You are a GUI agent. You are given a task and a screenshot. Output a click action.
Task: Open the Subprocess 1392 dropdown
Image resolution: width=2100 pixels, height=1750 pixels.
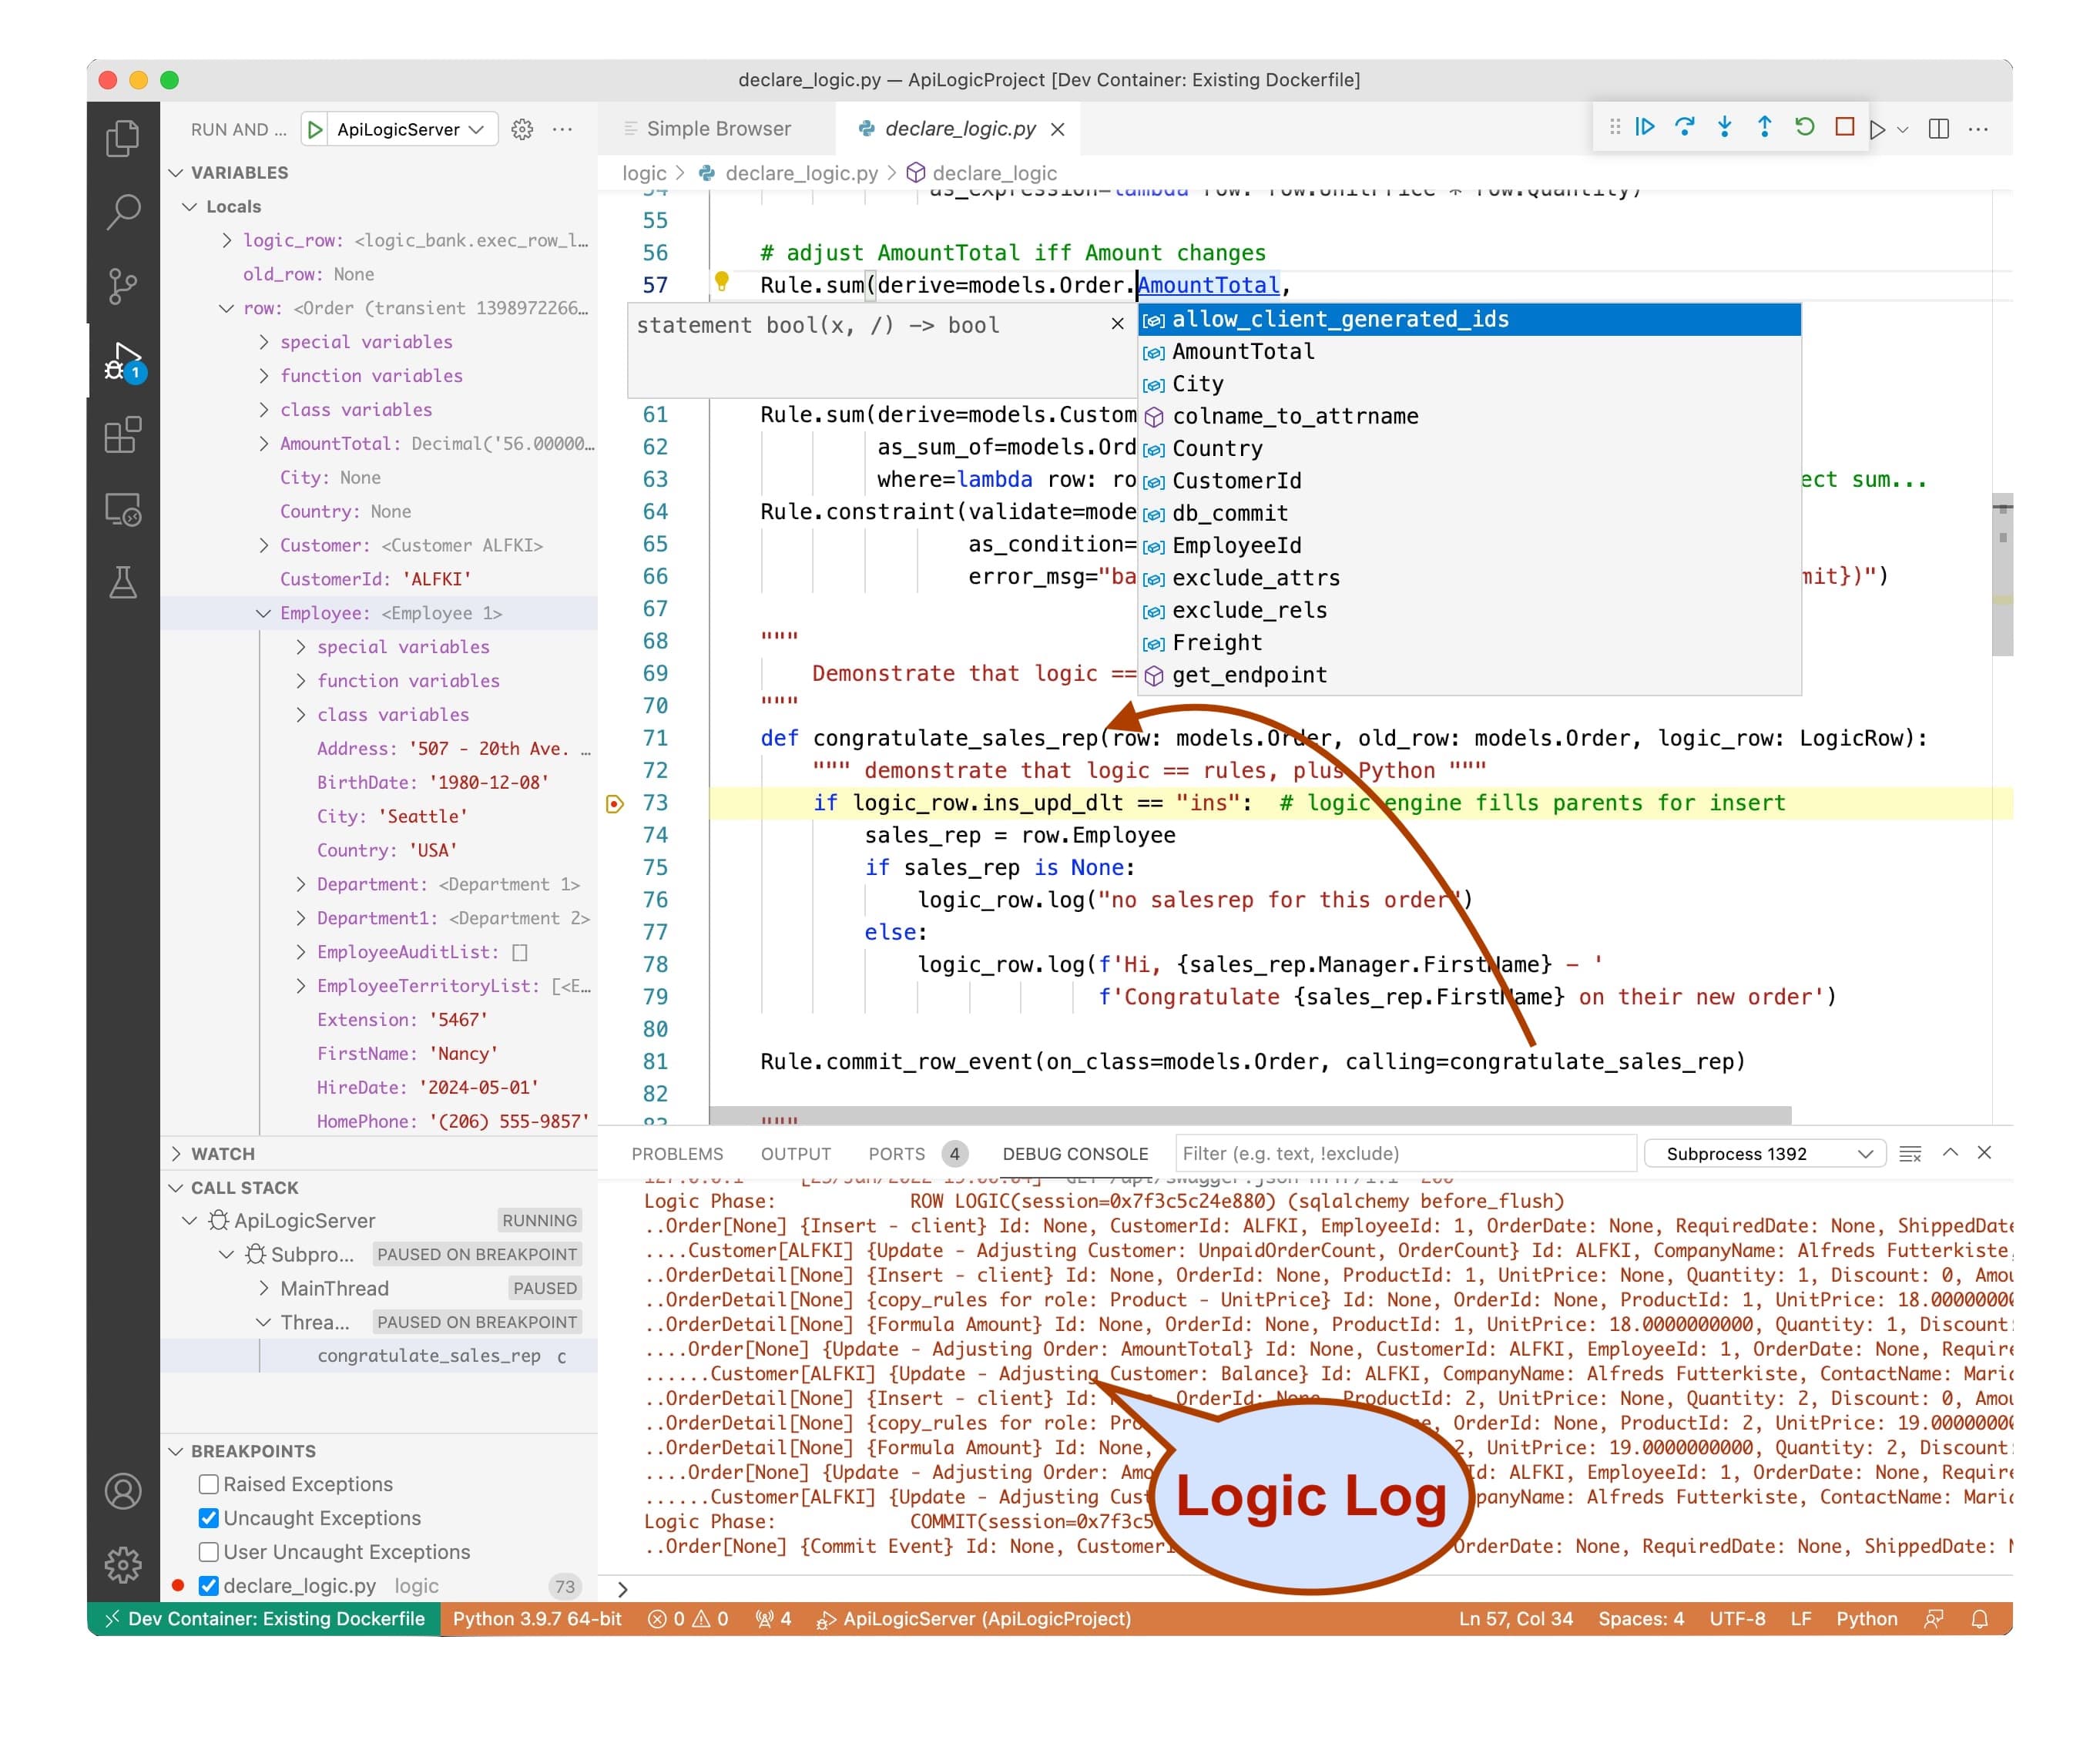click(1765, 1154)
